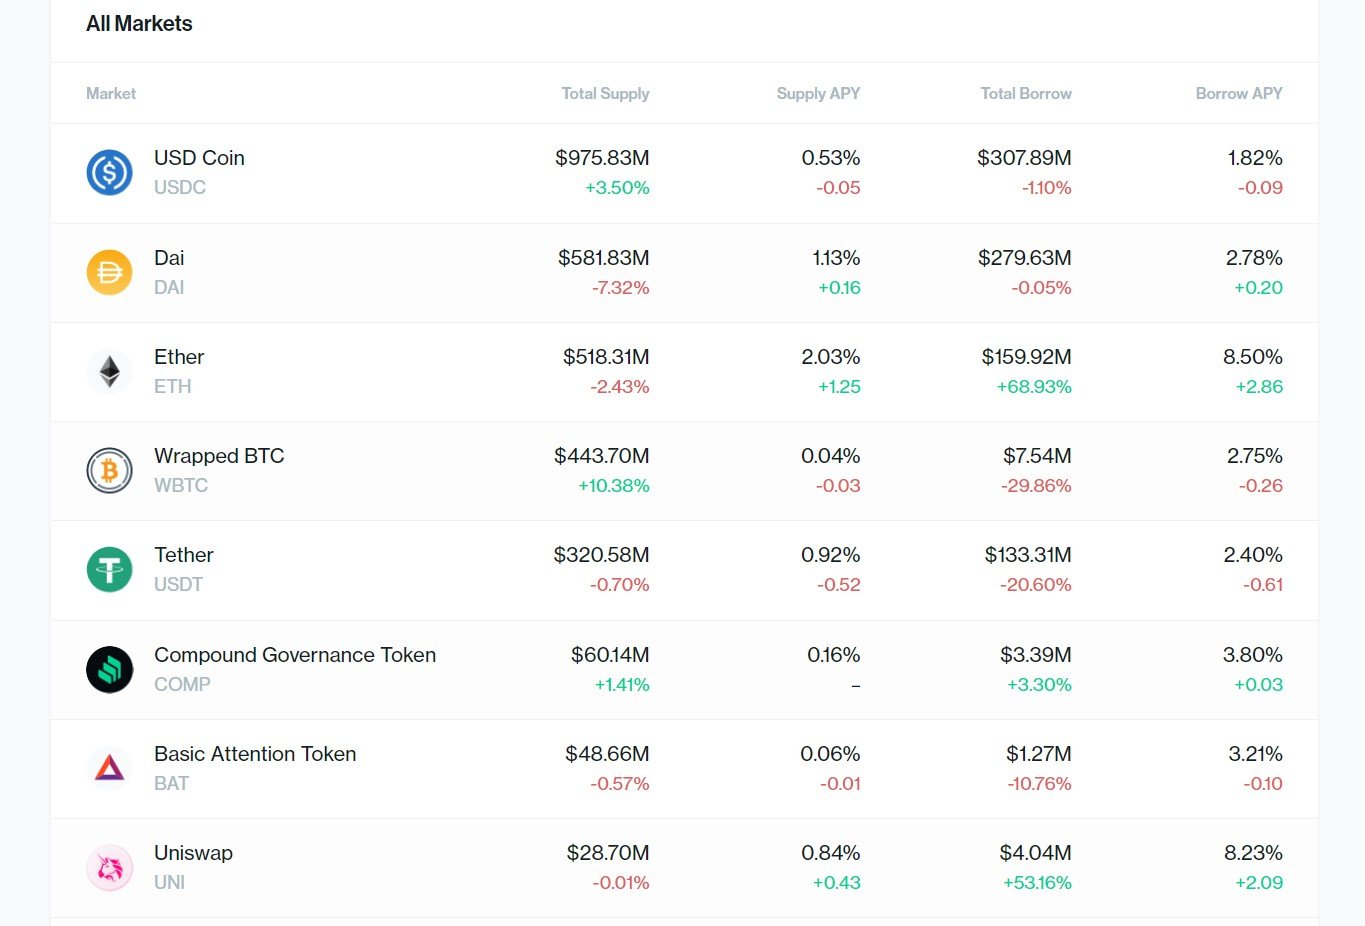Select the $279.63M Dai total borrow
The image size is (1365, 926).
click(1025, 258)
